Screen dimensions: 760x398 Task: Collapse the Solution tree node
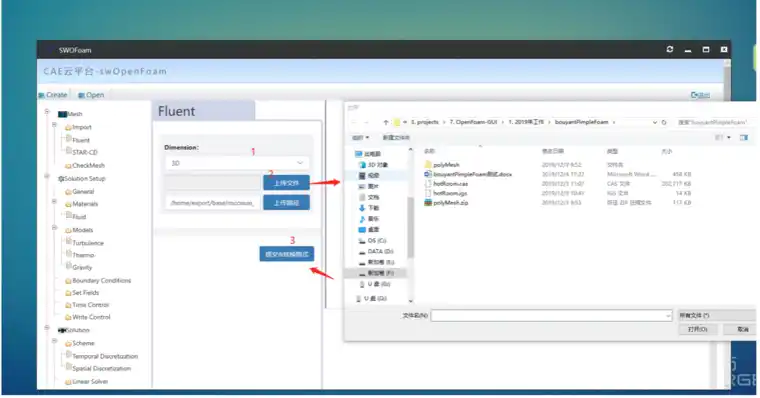tap(47, 328)
